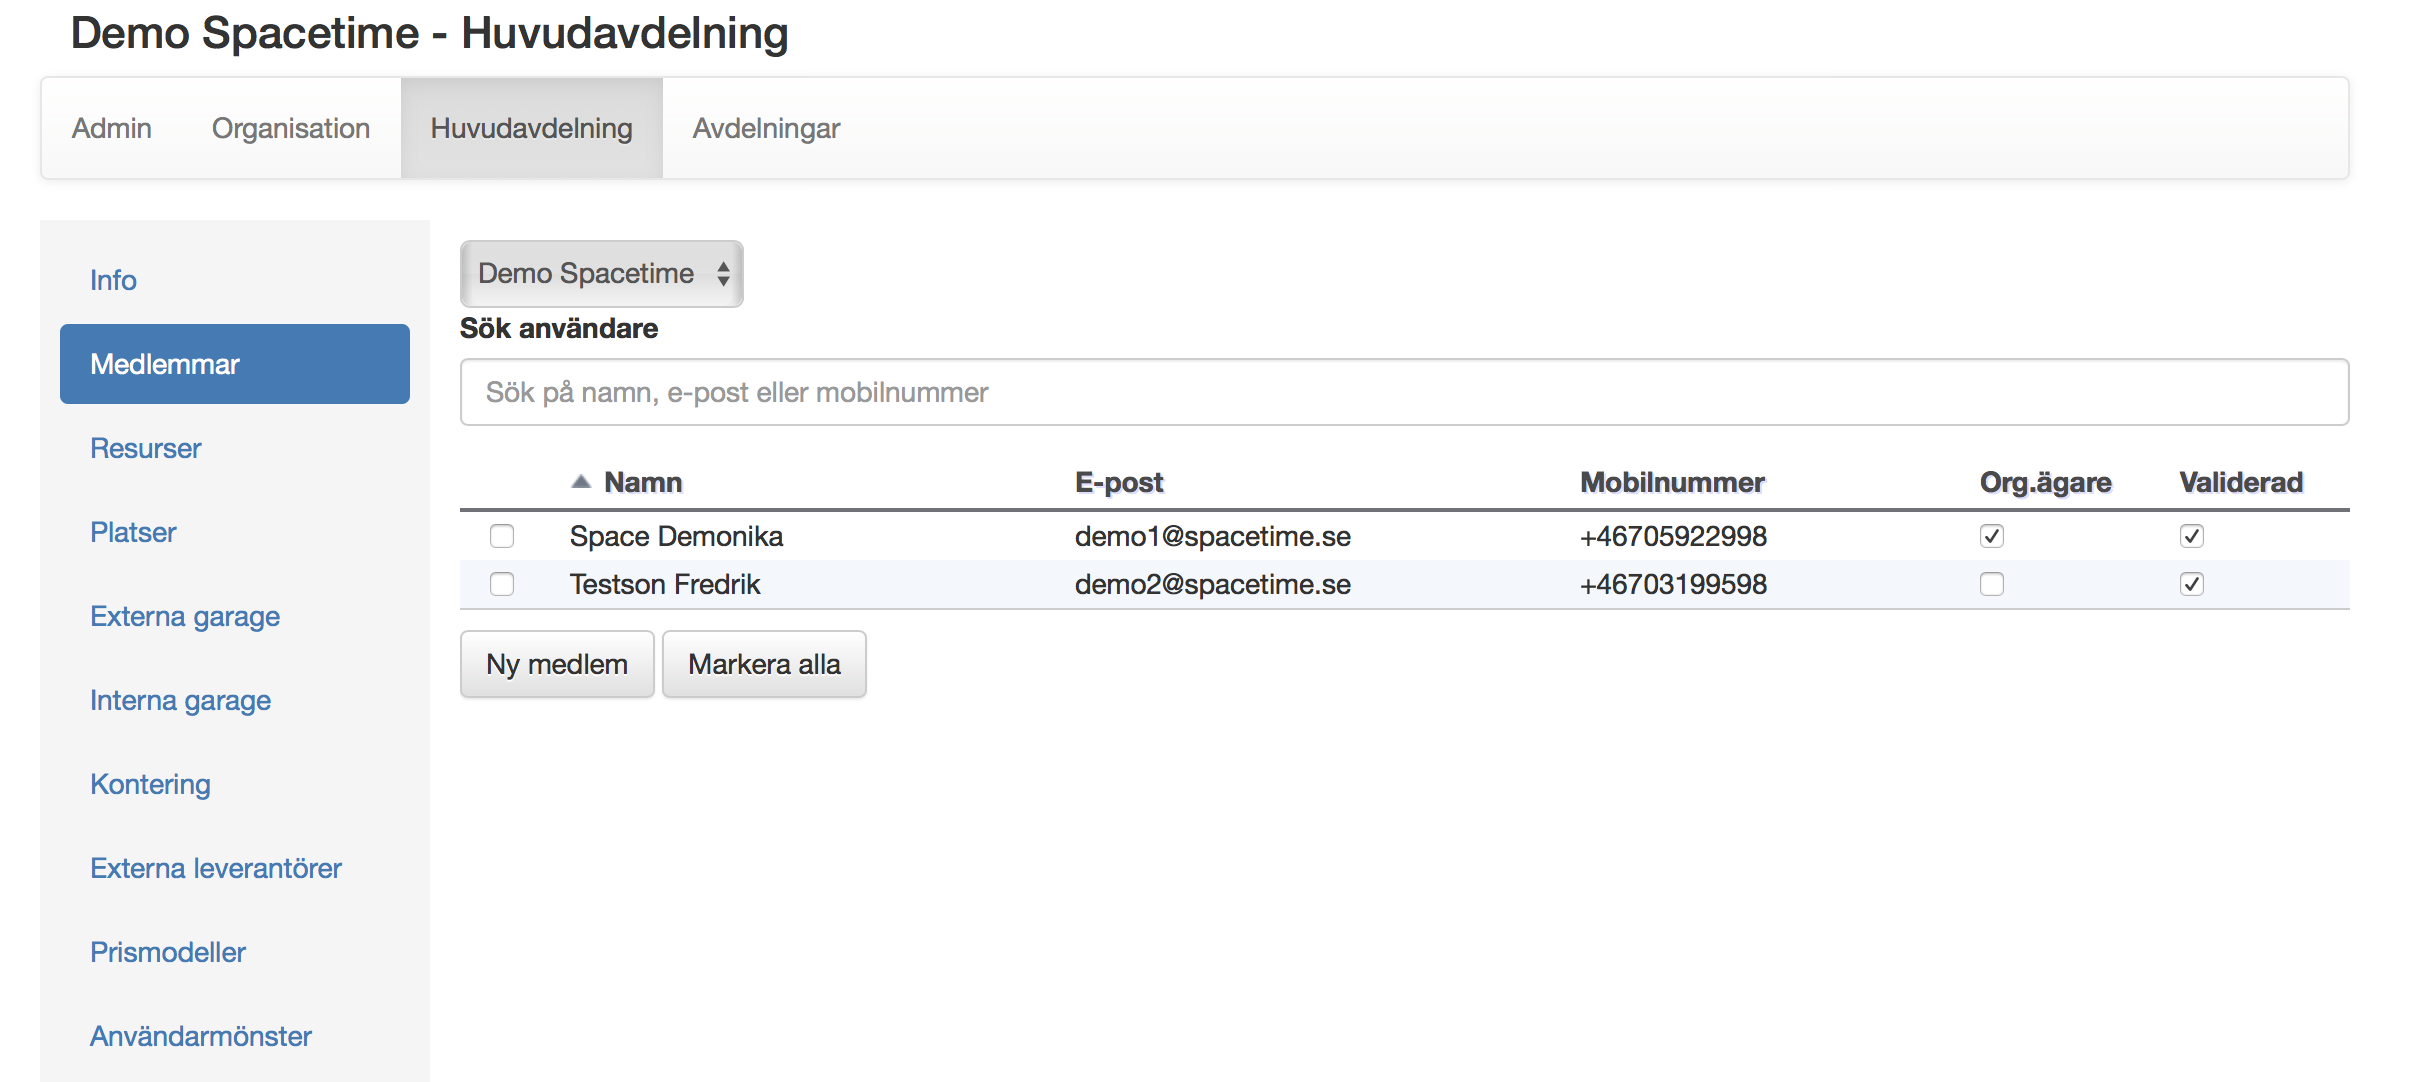
Task: Open the Demo Spacetime dropdown
Action: click(x=601, y=273)
